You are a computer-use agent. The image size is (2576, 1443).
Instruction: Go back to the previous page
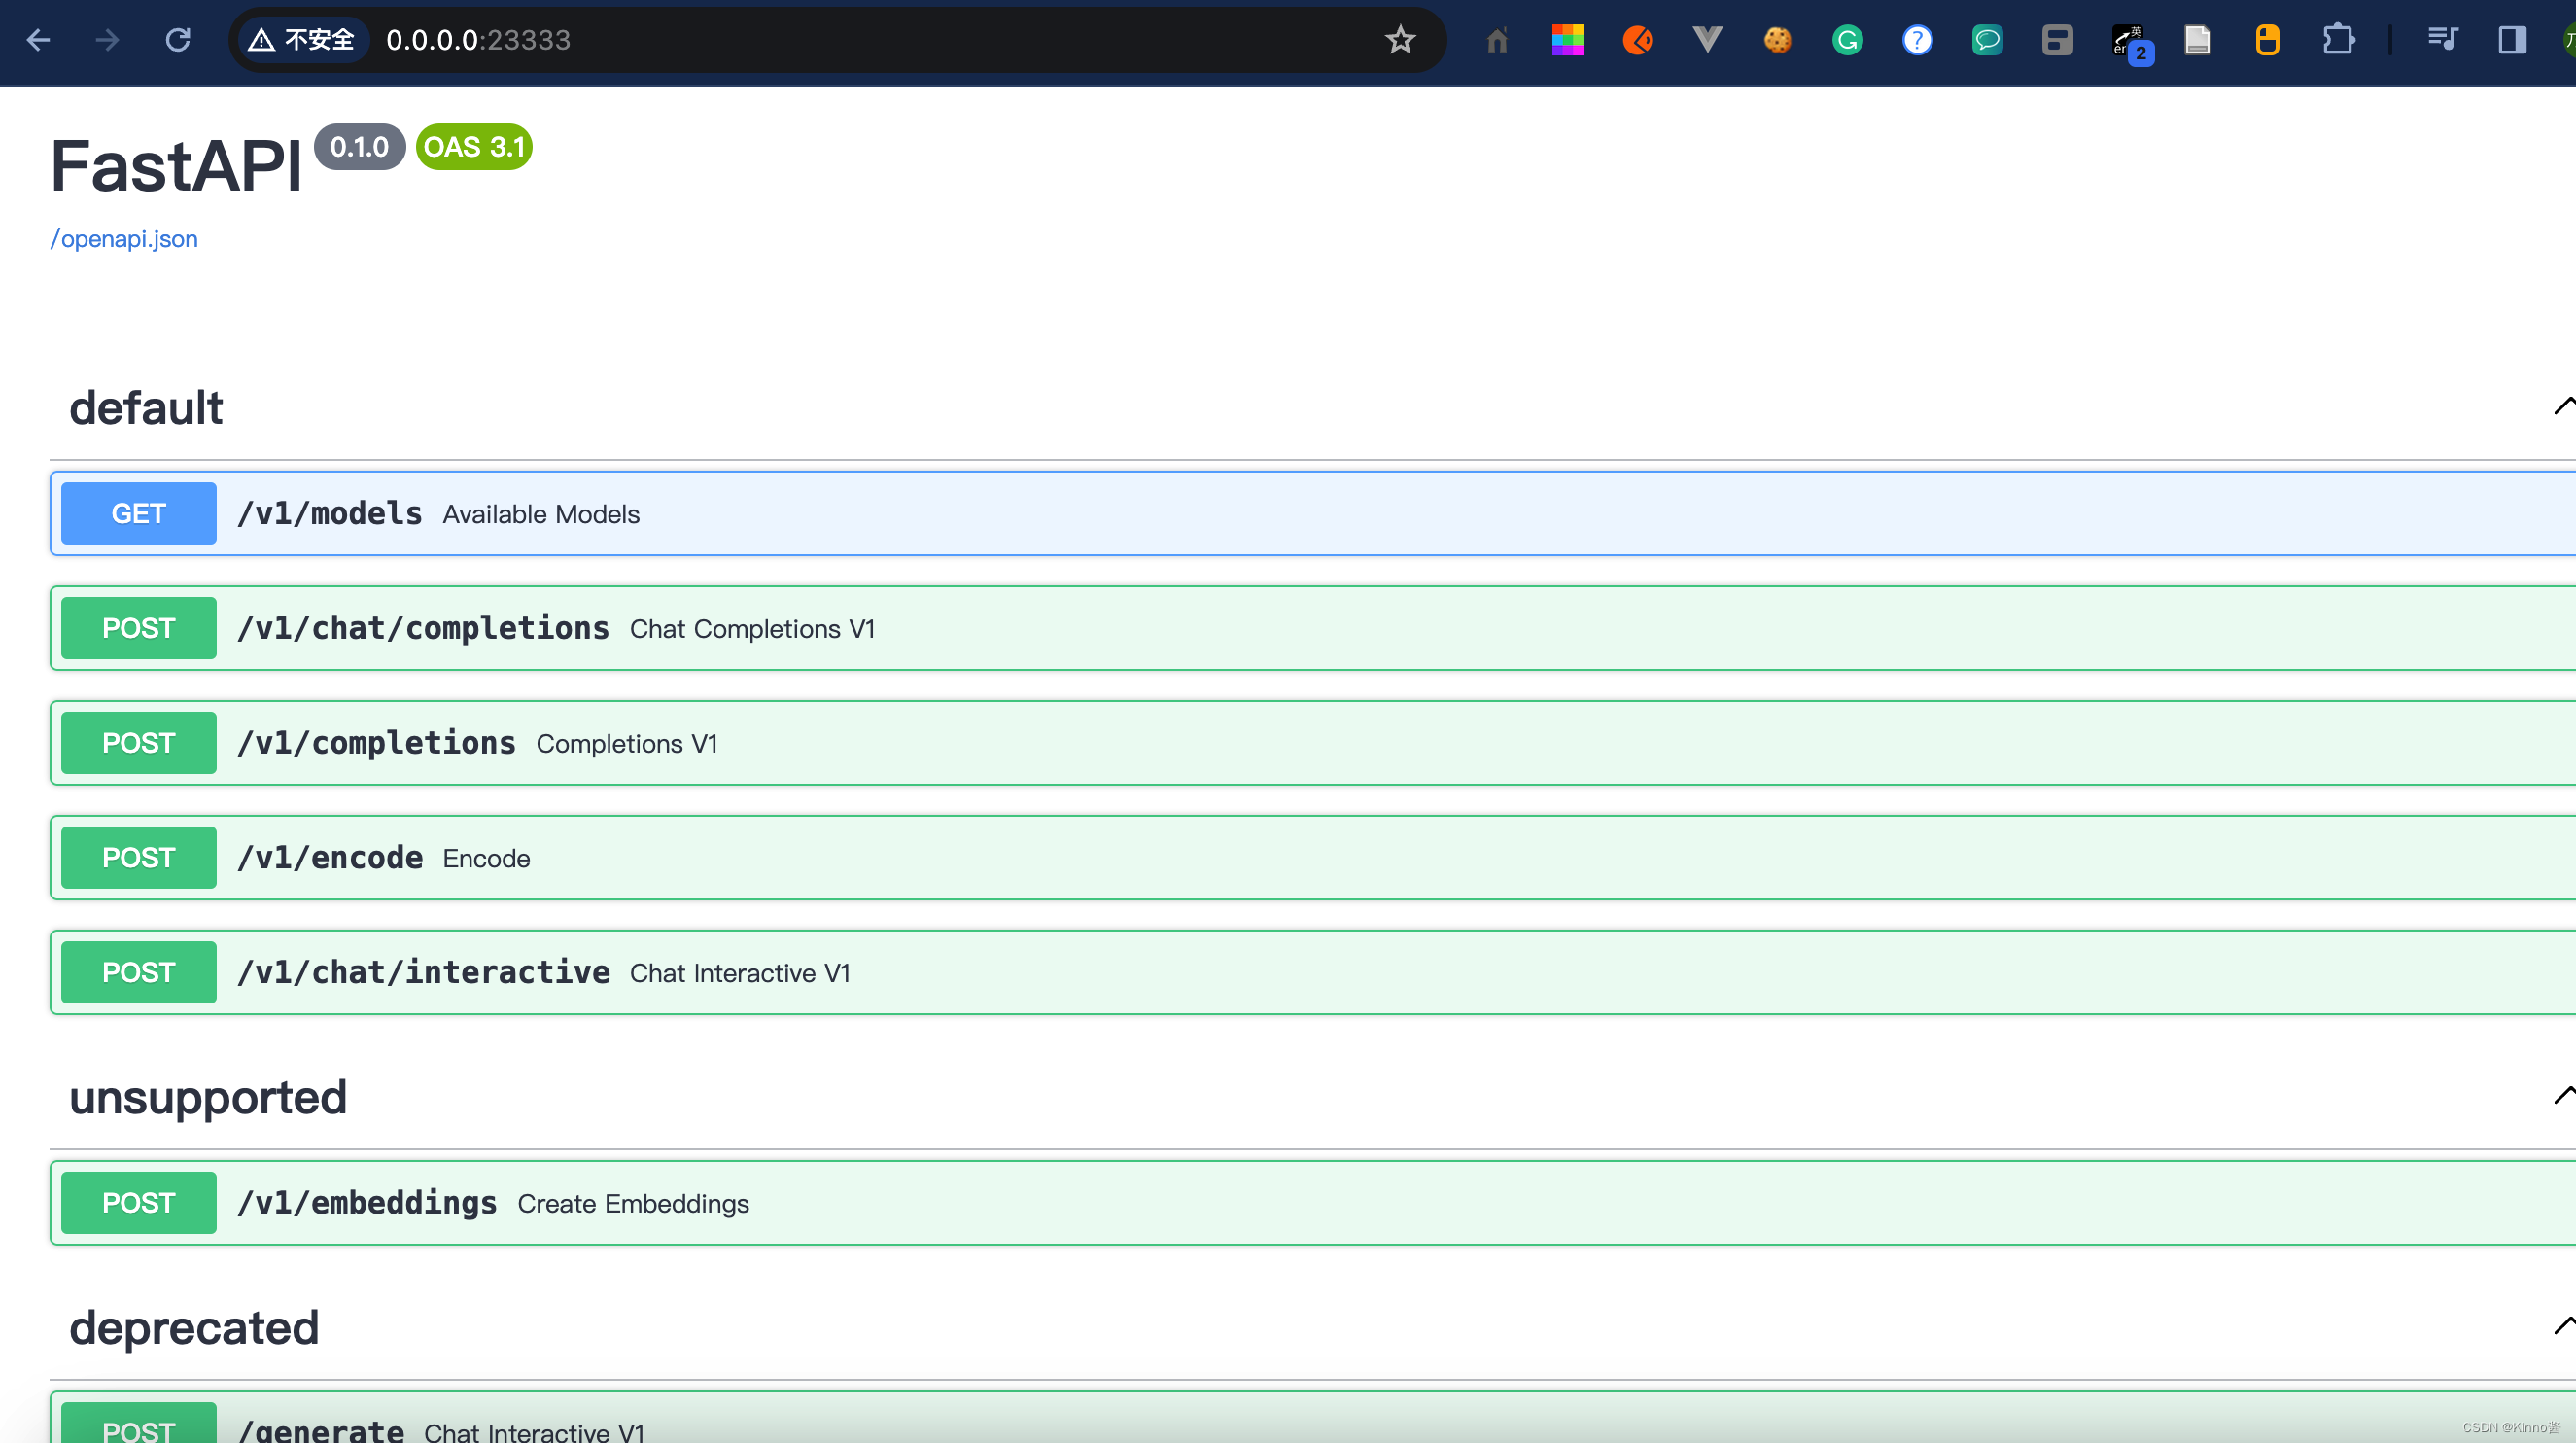click(38, 40)
